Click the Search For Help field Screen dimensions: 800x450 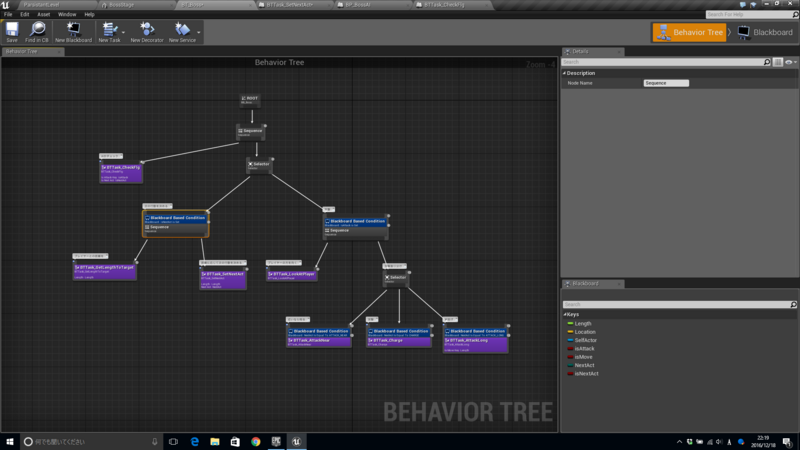point(749,14)
